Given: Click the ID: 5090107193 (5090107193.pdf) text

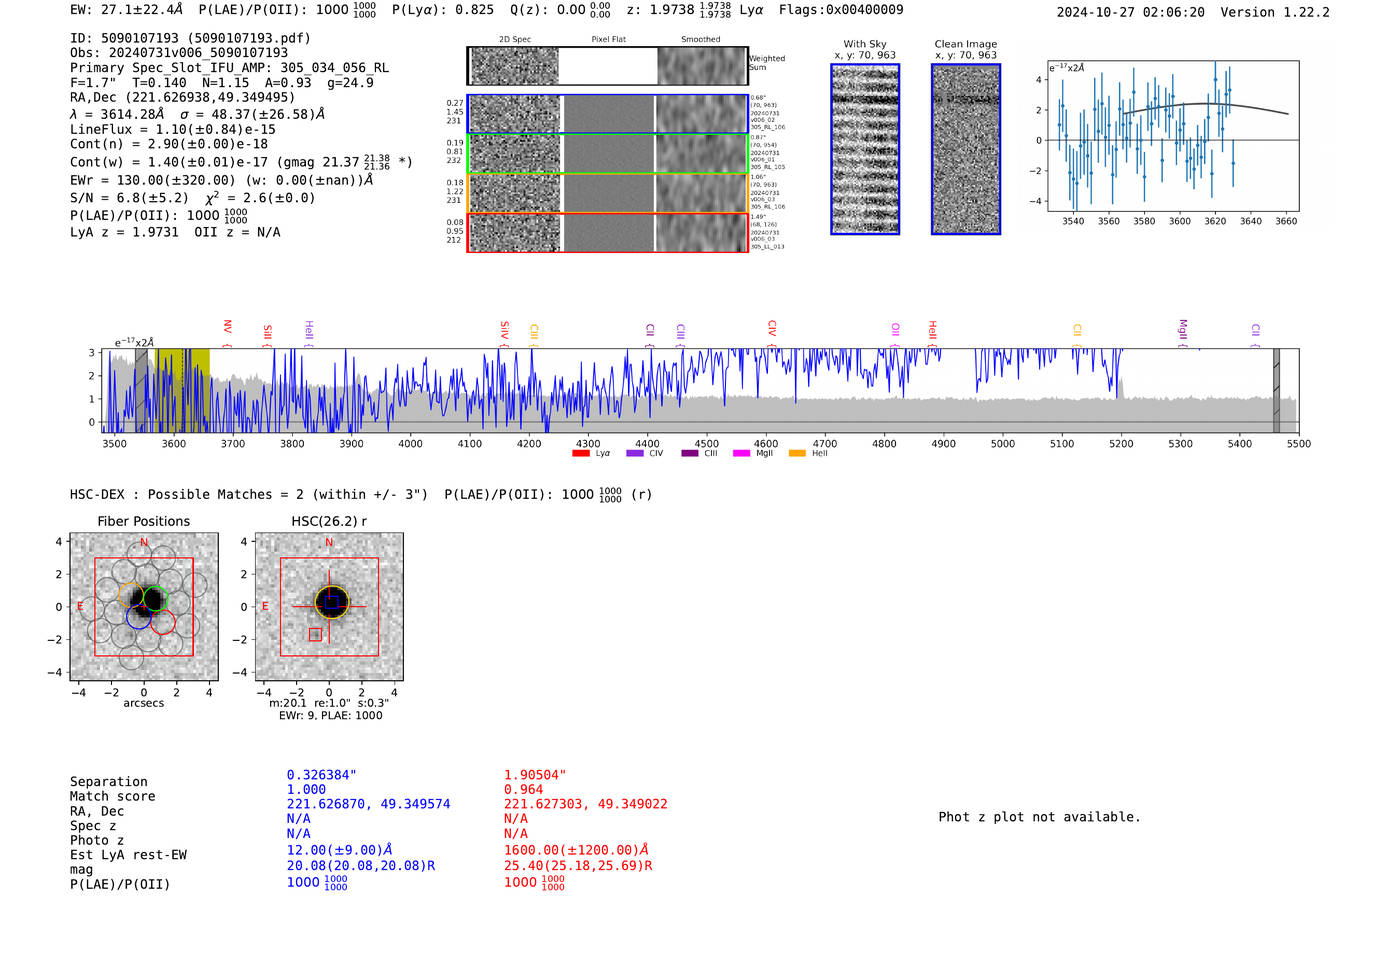Looking at the screenshot, I should coord(190,38).
